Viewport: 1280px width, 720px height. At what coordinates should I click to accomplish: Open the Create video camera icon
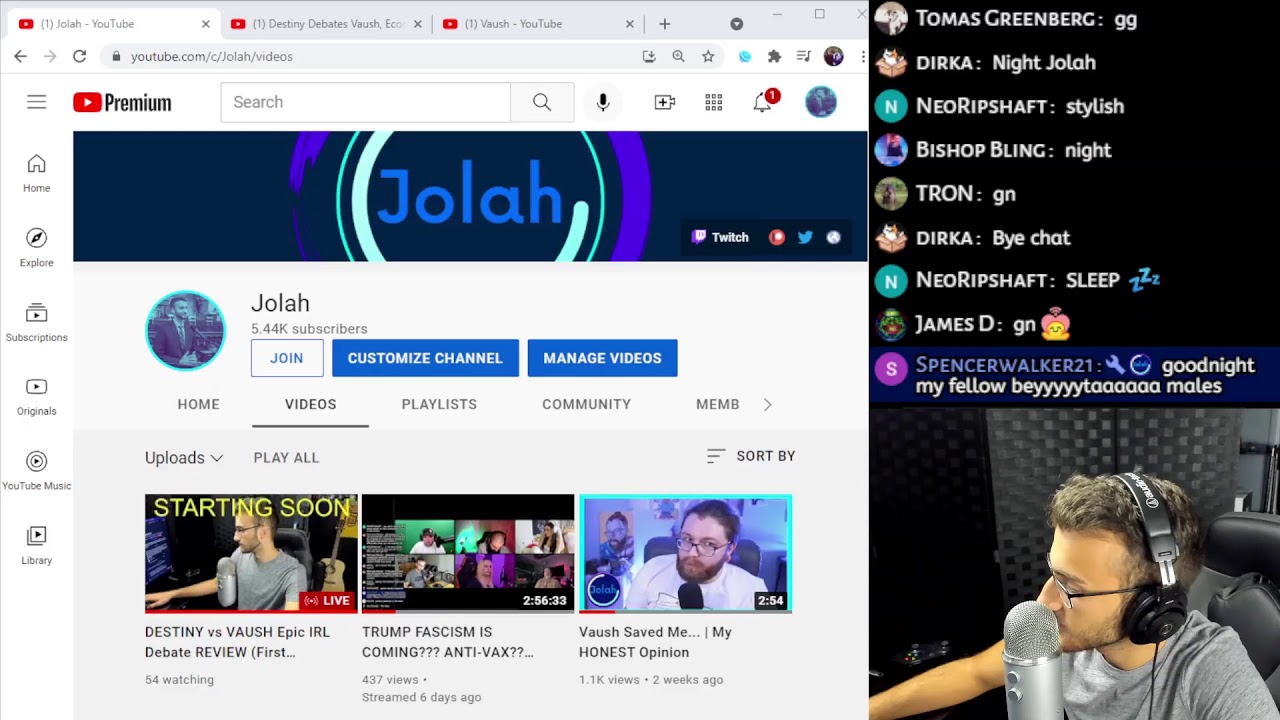(665, 102)
